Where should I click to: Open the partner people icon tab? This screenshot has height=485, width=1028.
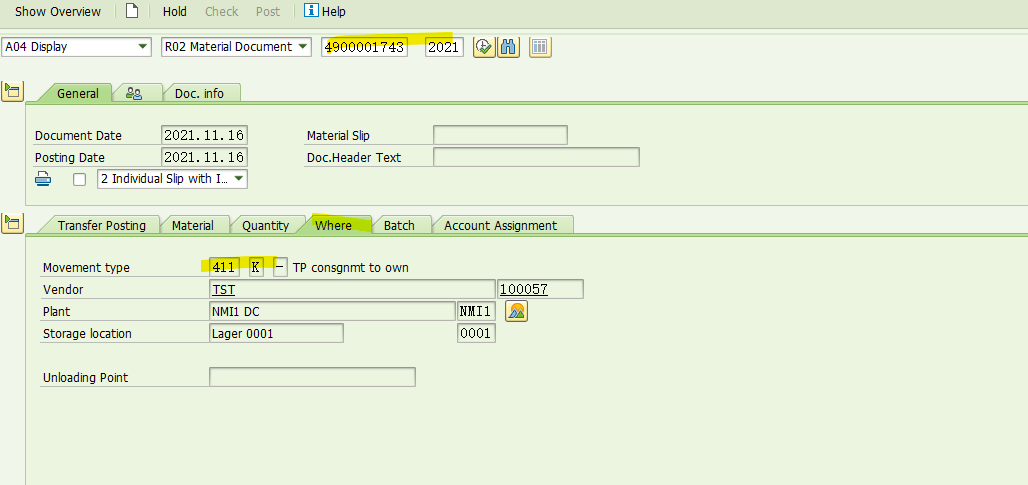(134, 94)
